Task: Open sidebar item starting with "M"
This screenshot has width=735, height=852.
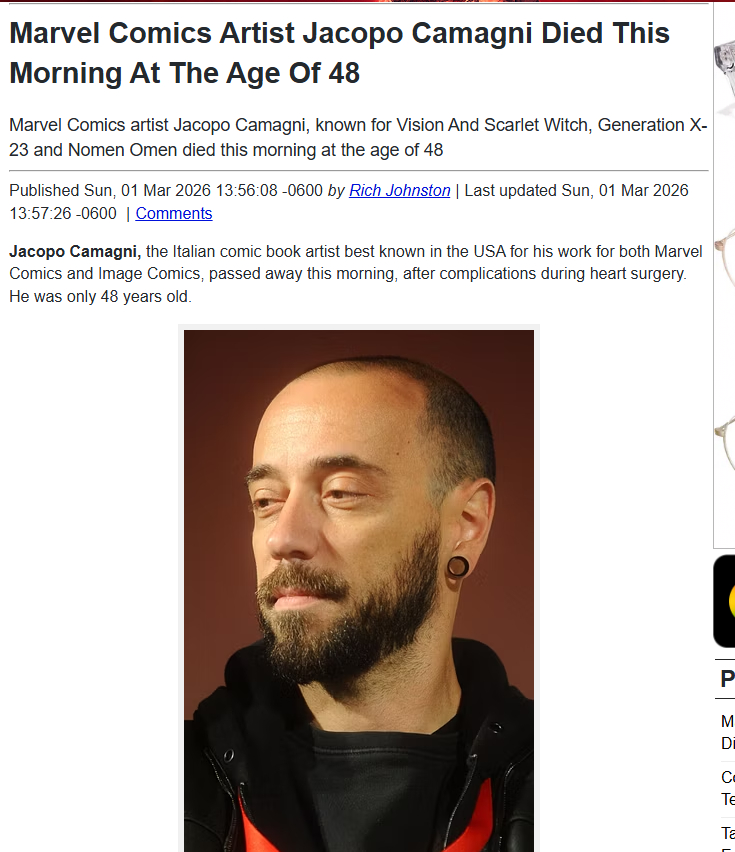Action: (x=728, y=732)
